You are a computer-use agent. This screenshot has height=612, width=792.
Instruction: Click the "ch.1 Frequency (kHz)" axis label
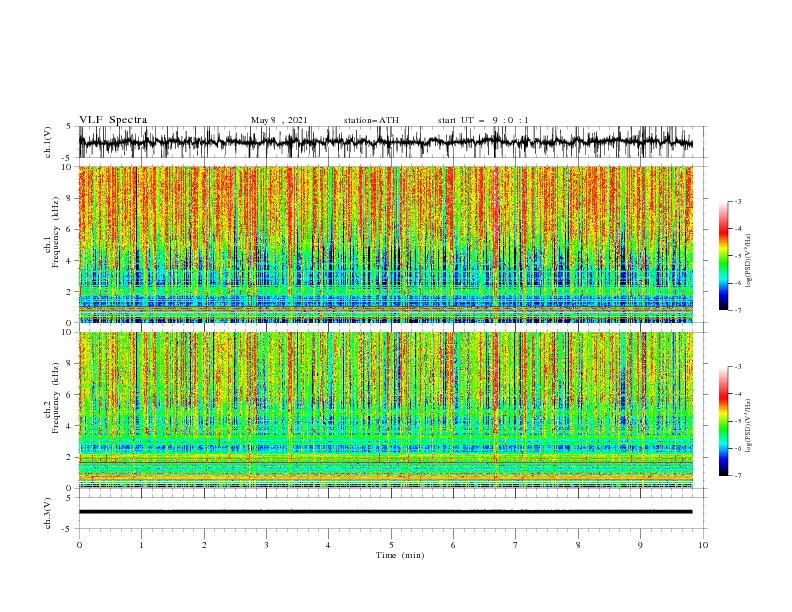click(x=52, y=232)
